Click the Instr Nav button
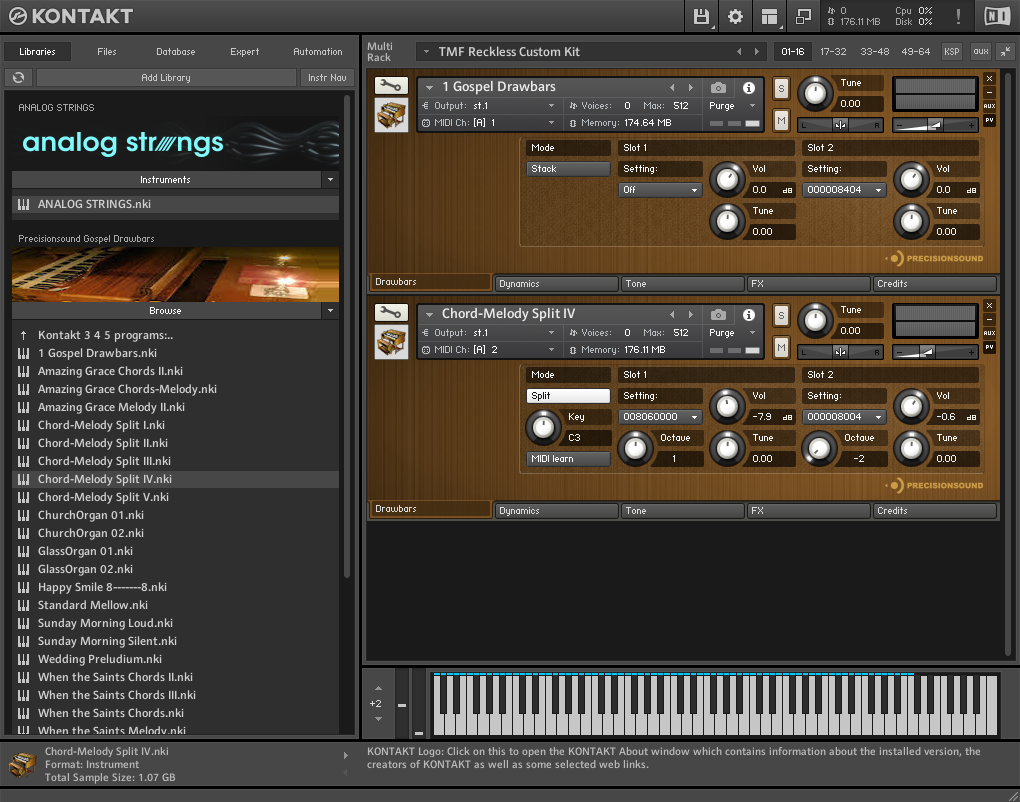This screenshot has height=802, width=1020. [x=327, y=77]
